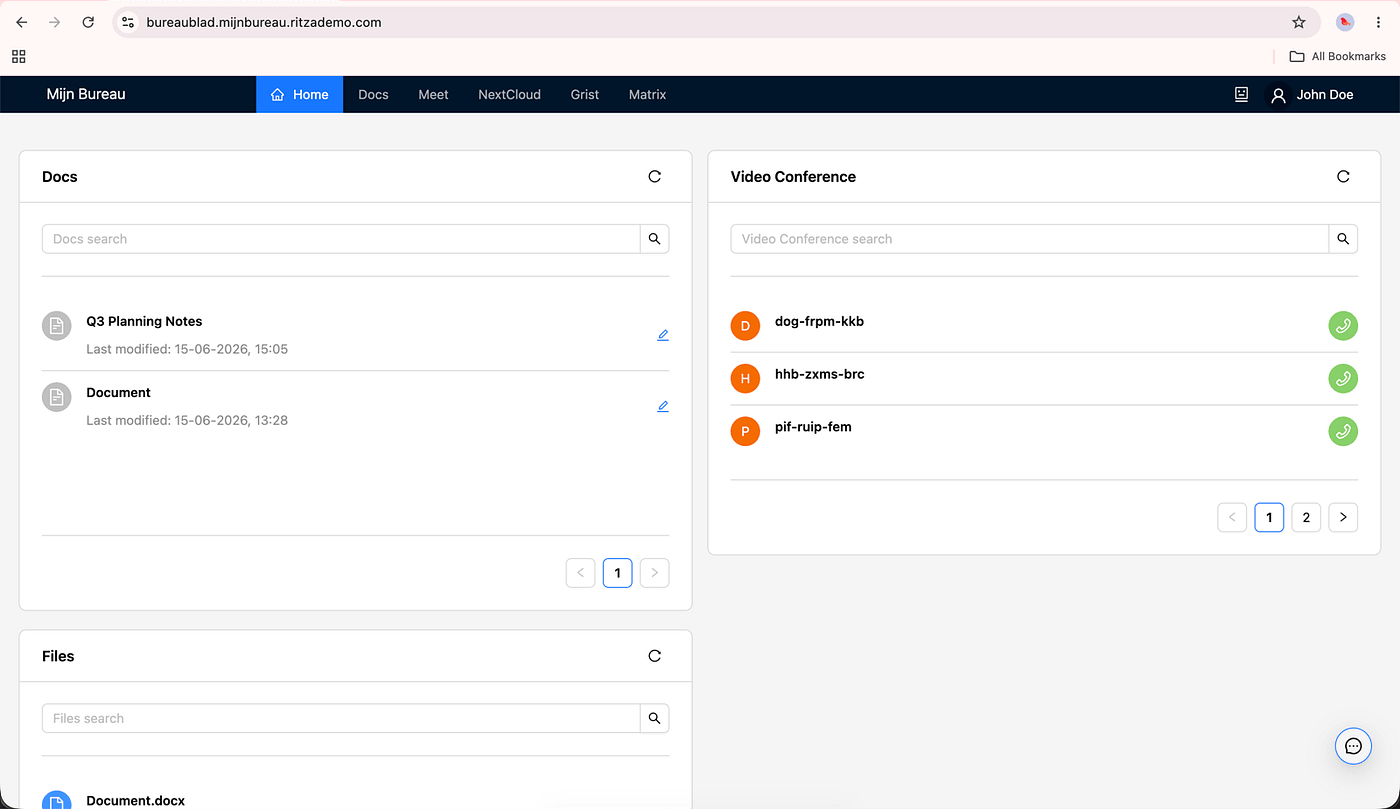Open the Meet tab
This screenshot has height=809, width=1400.
click(433, 94)
